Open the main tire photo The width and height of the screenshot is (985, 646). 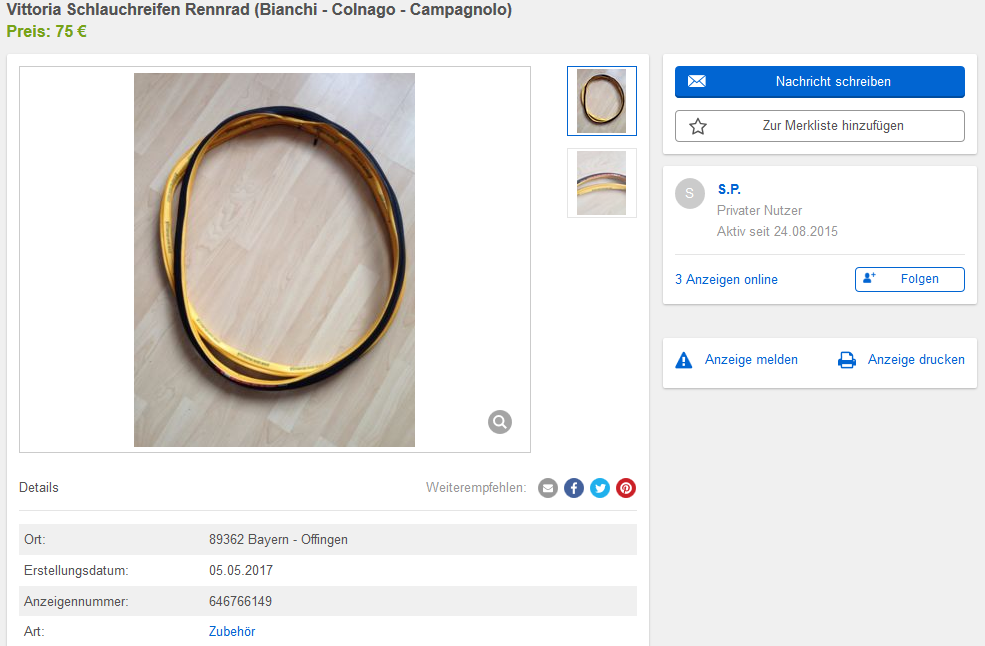point(274,260)
